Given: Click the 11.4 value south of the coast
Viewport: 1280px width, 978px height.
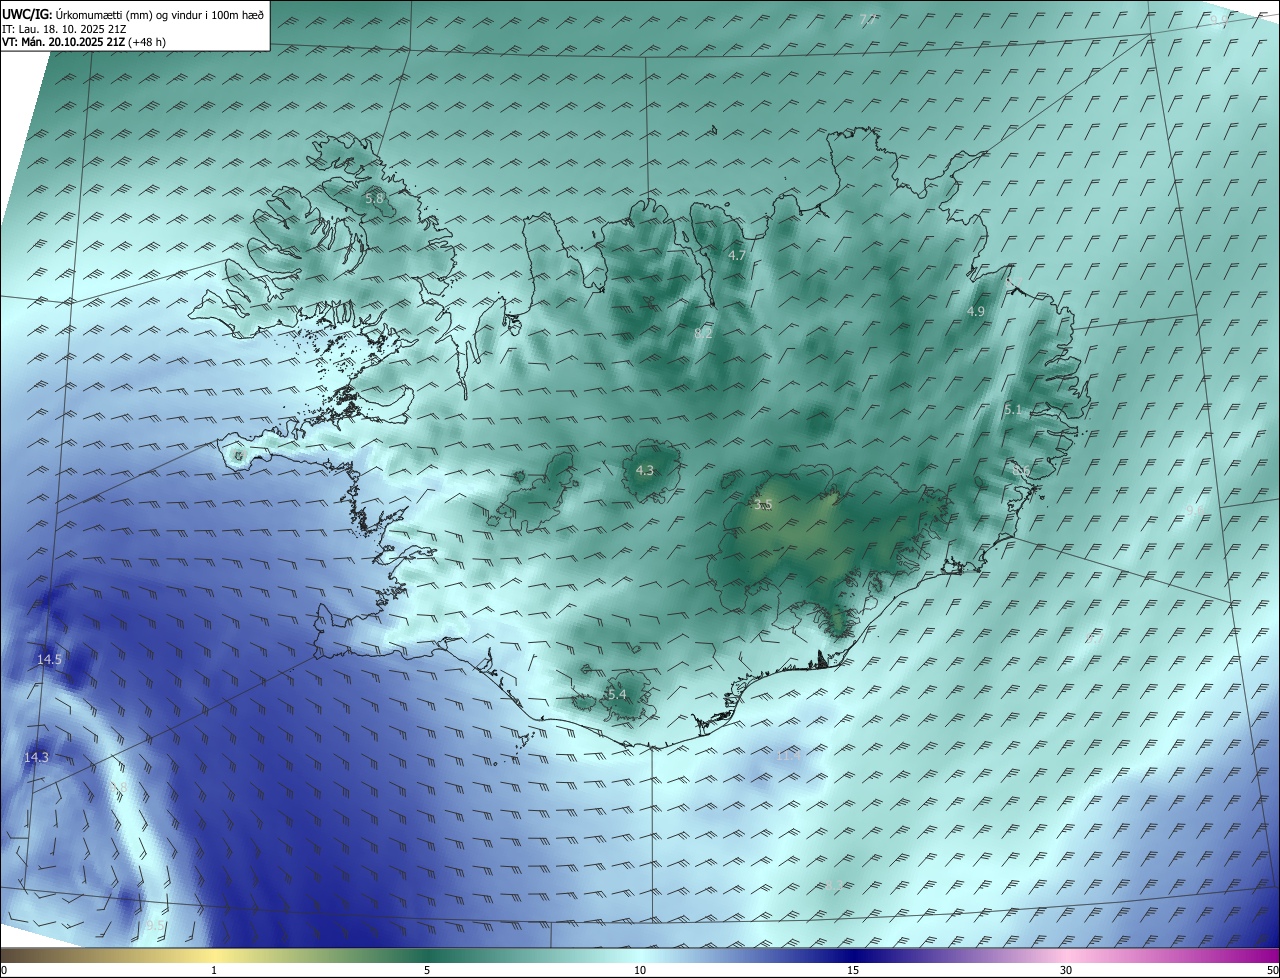Looking at the screenshot, I should (x=788, y=756).
